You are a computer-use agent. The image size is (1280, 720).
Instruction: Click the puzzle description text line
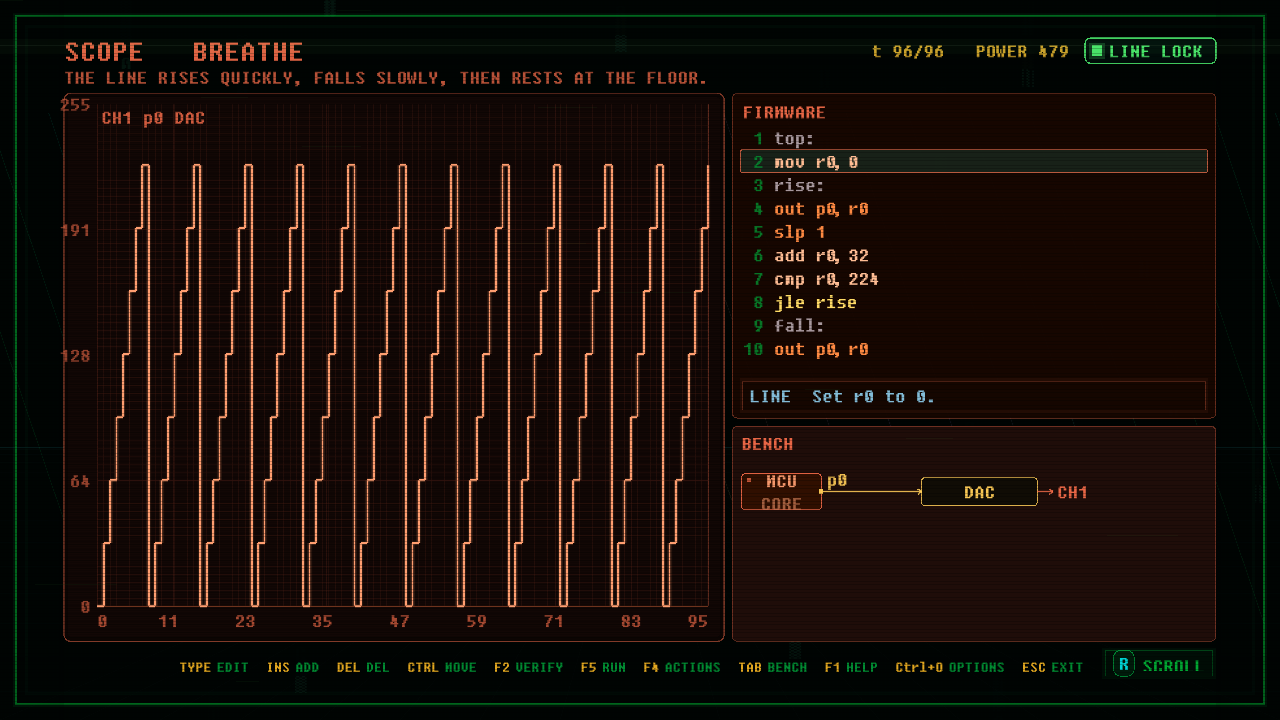coord(386,78)
